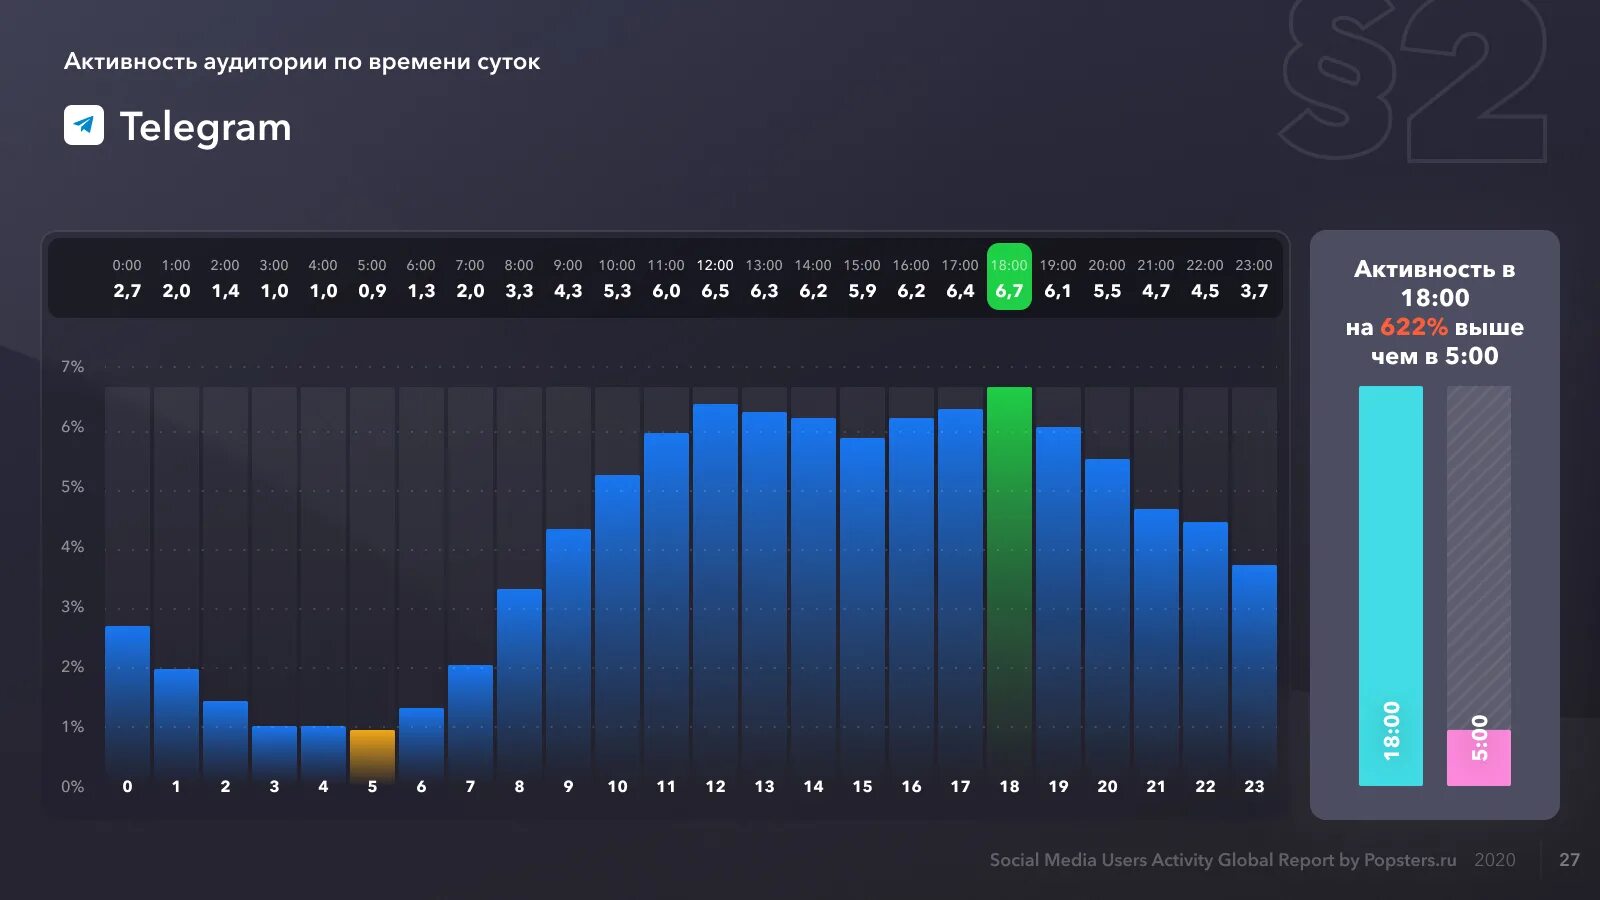Click the 7% y-axis label
The image size is (1600, 900).
point(72,367)
